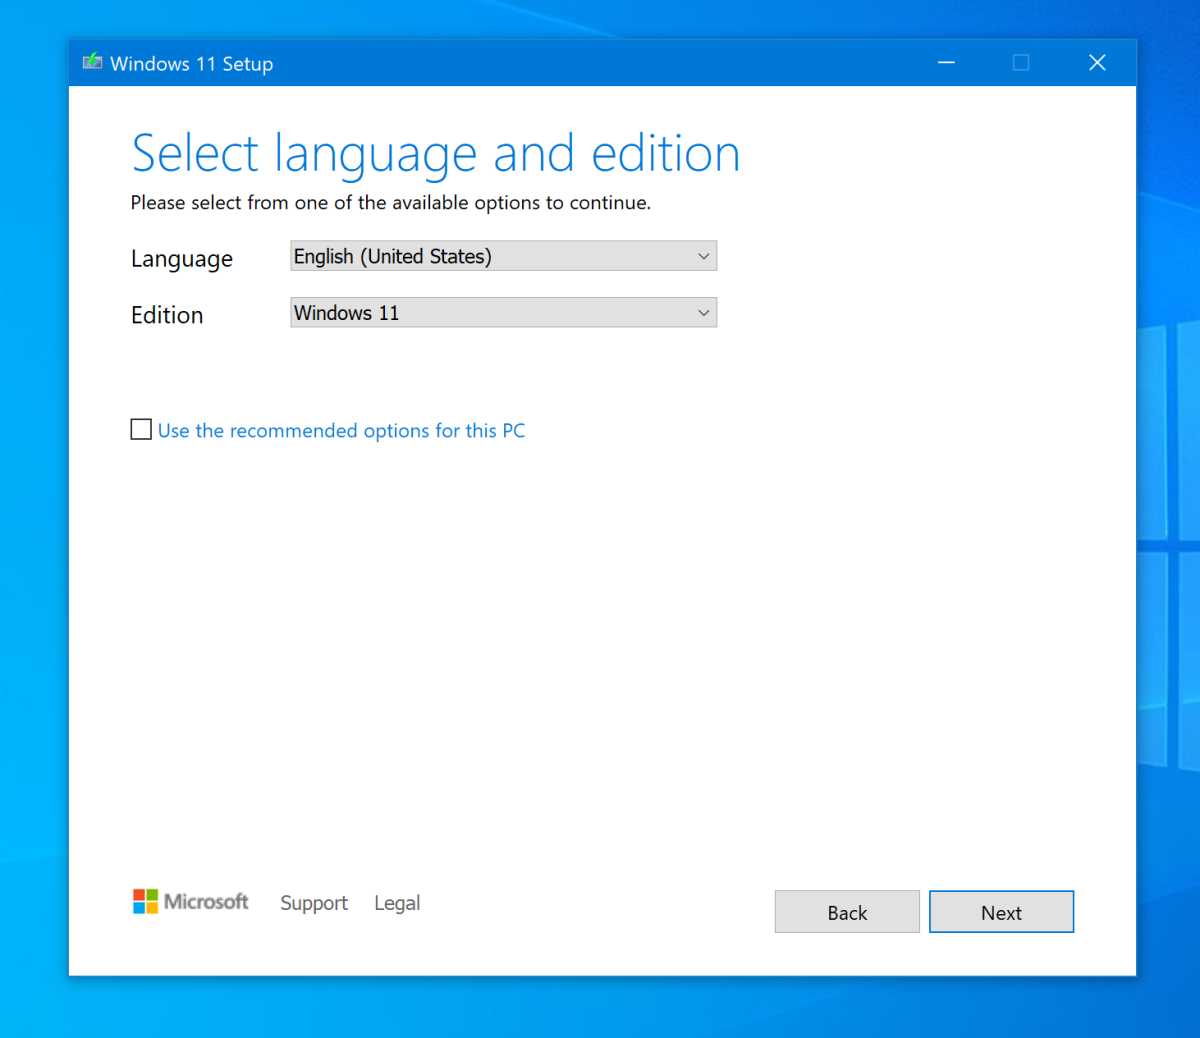Click the minimize window icon
Viewport: 1200px width, 1038px height.
(x=946, y=62)
